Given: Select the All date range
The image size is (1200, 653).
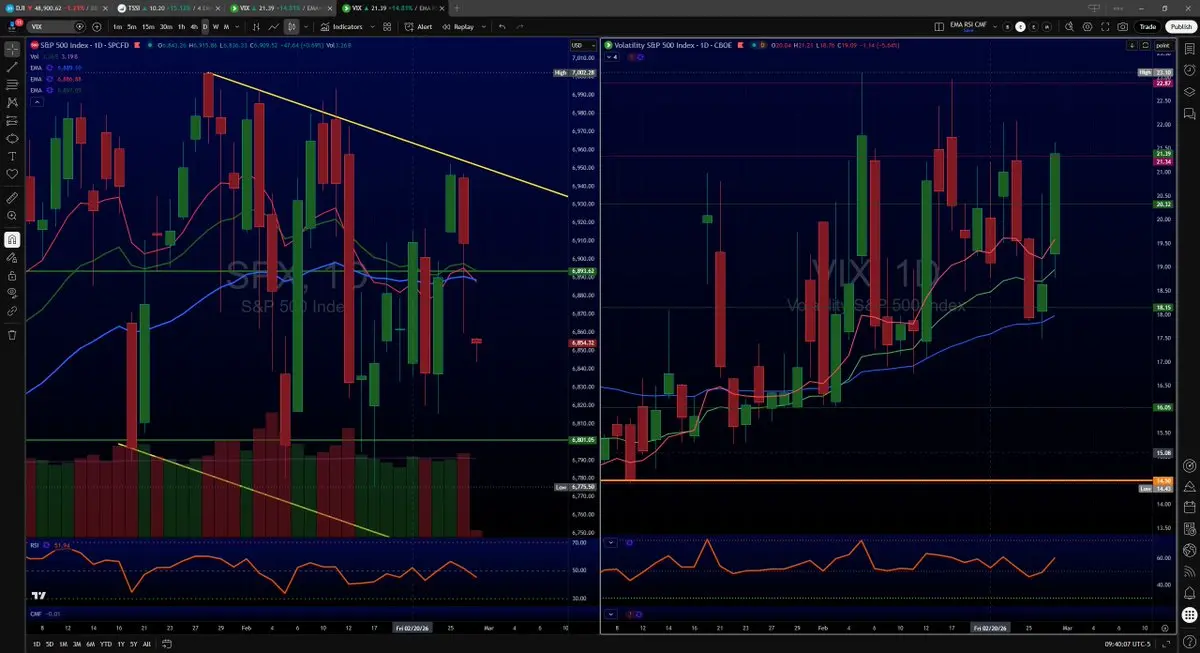Looking at the screenshot, I should [x=147, y=645].
